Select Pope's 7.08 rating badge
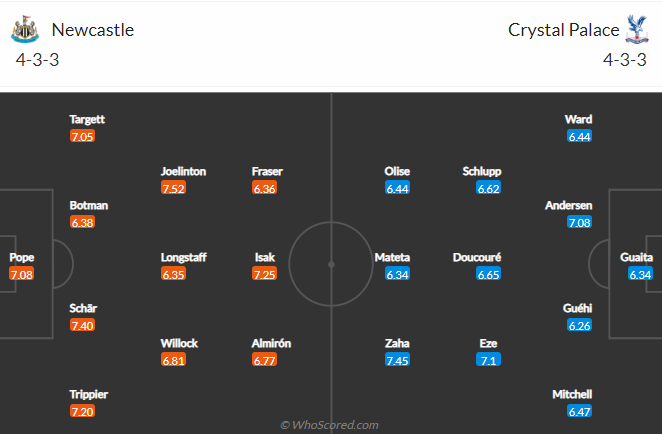This screenshot has height=434, width=662. (x=21, y=274)
